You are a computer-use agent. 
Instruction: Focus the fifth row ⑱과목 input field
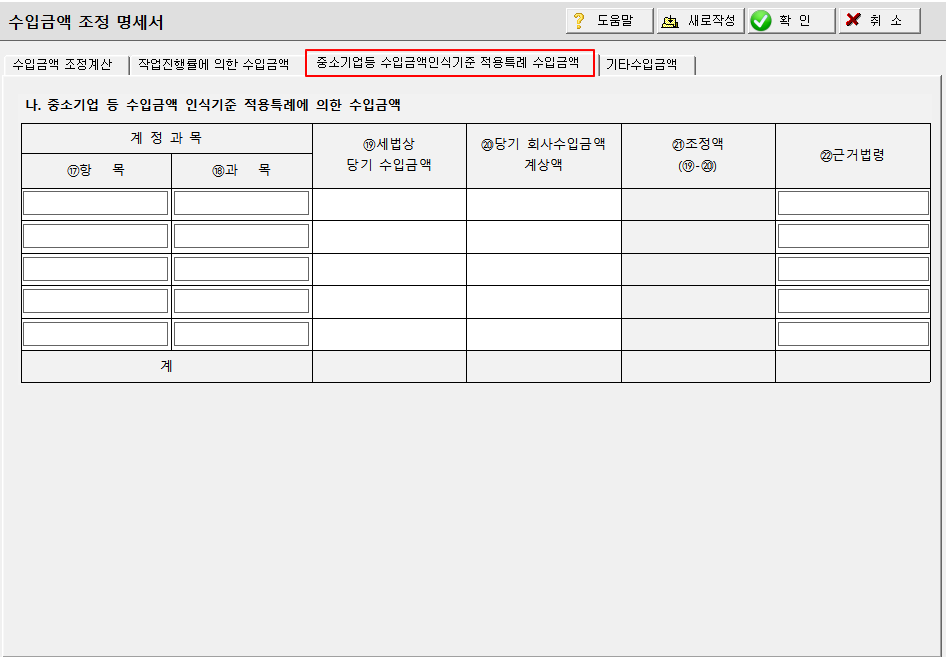click(241, 334)
